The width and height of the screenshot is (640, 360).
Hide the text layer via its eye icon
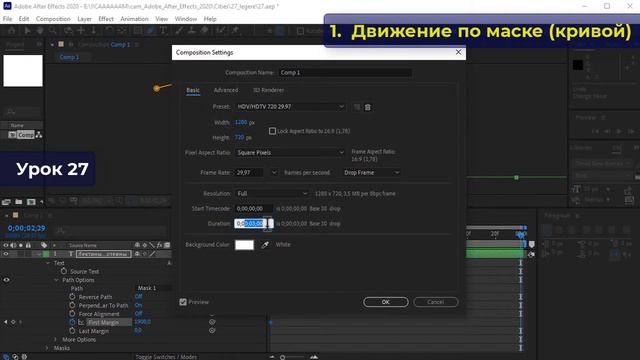point(6,254)
